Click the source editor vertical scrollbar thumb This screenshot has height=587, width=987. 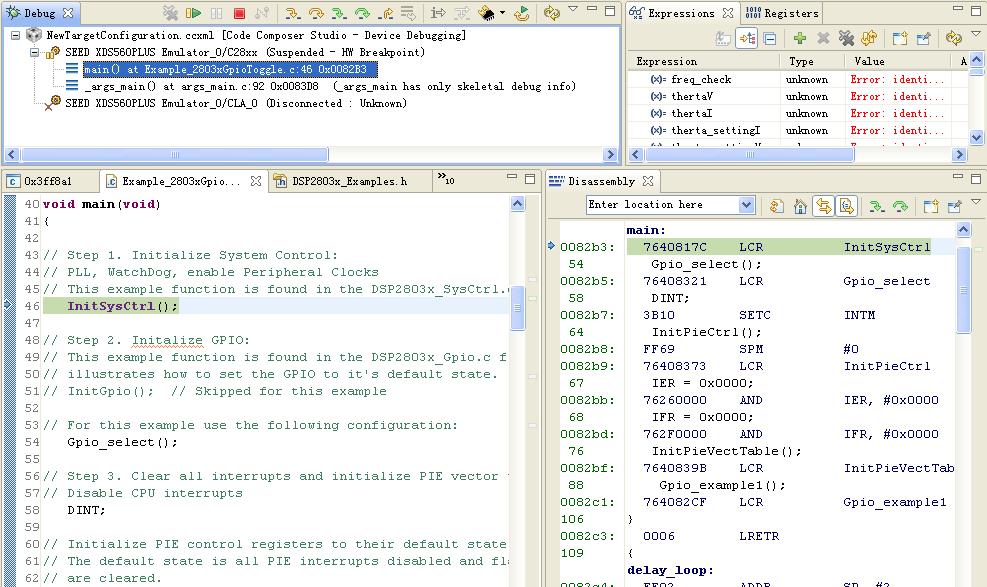pos(517,308)
